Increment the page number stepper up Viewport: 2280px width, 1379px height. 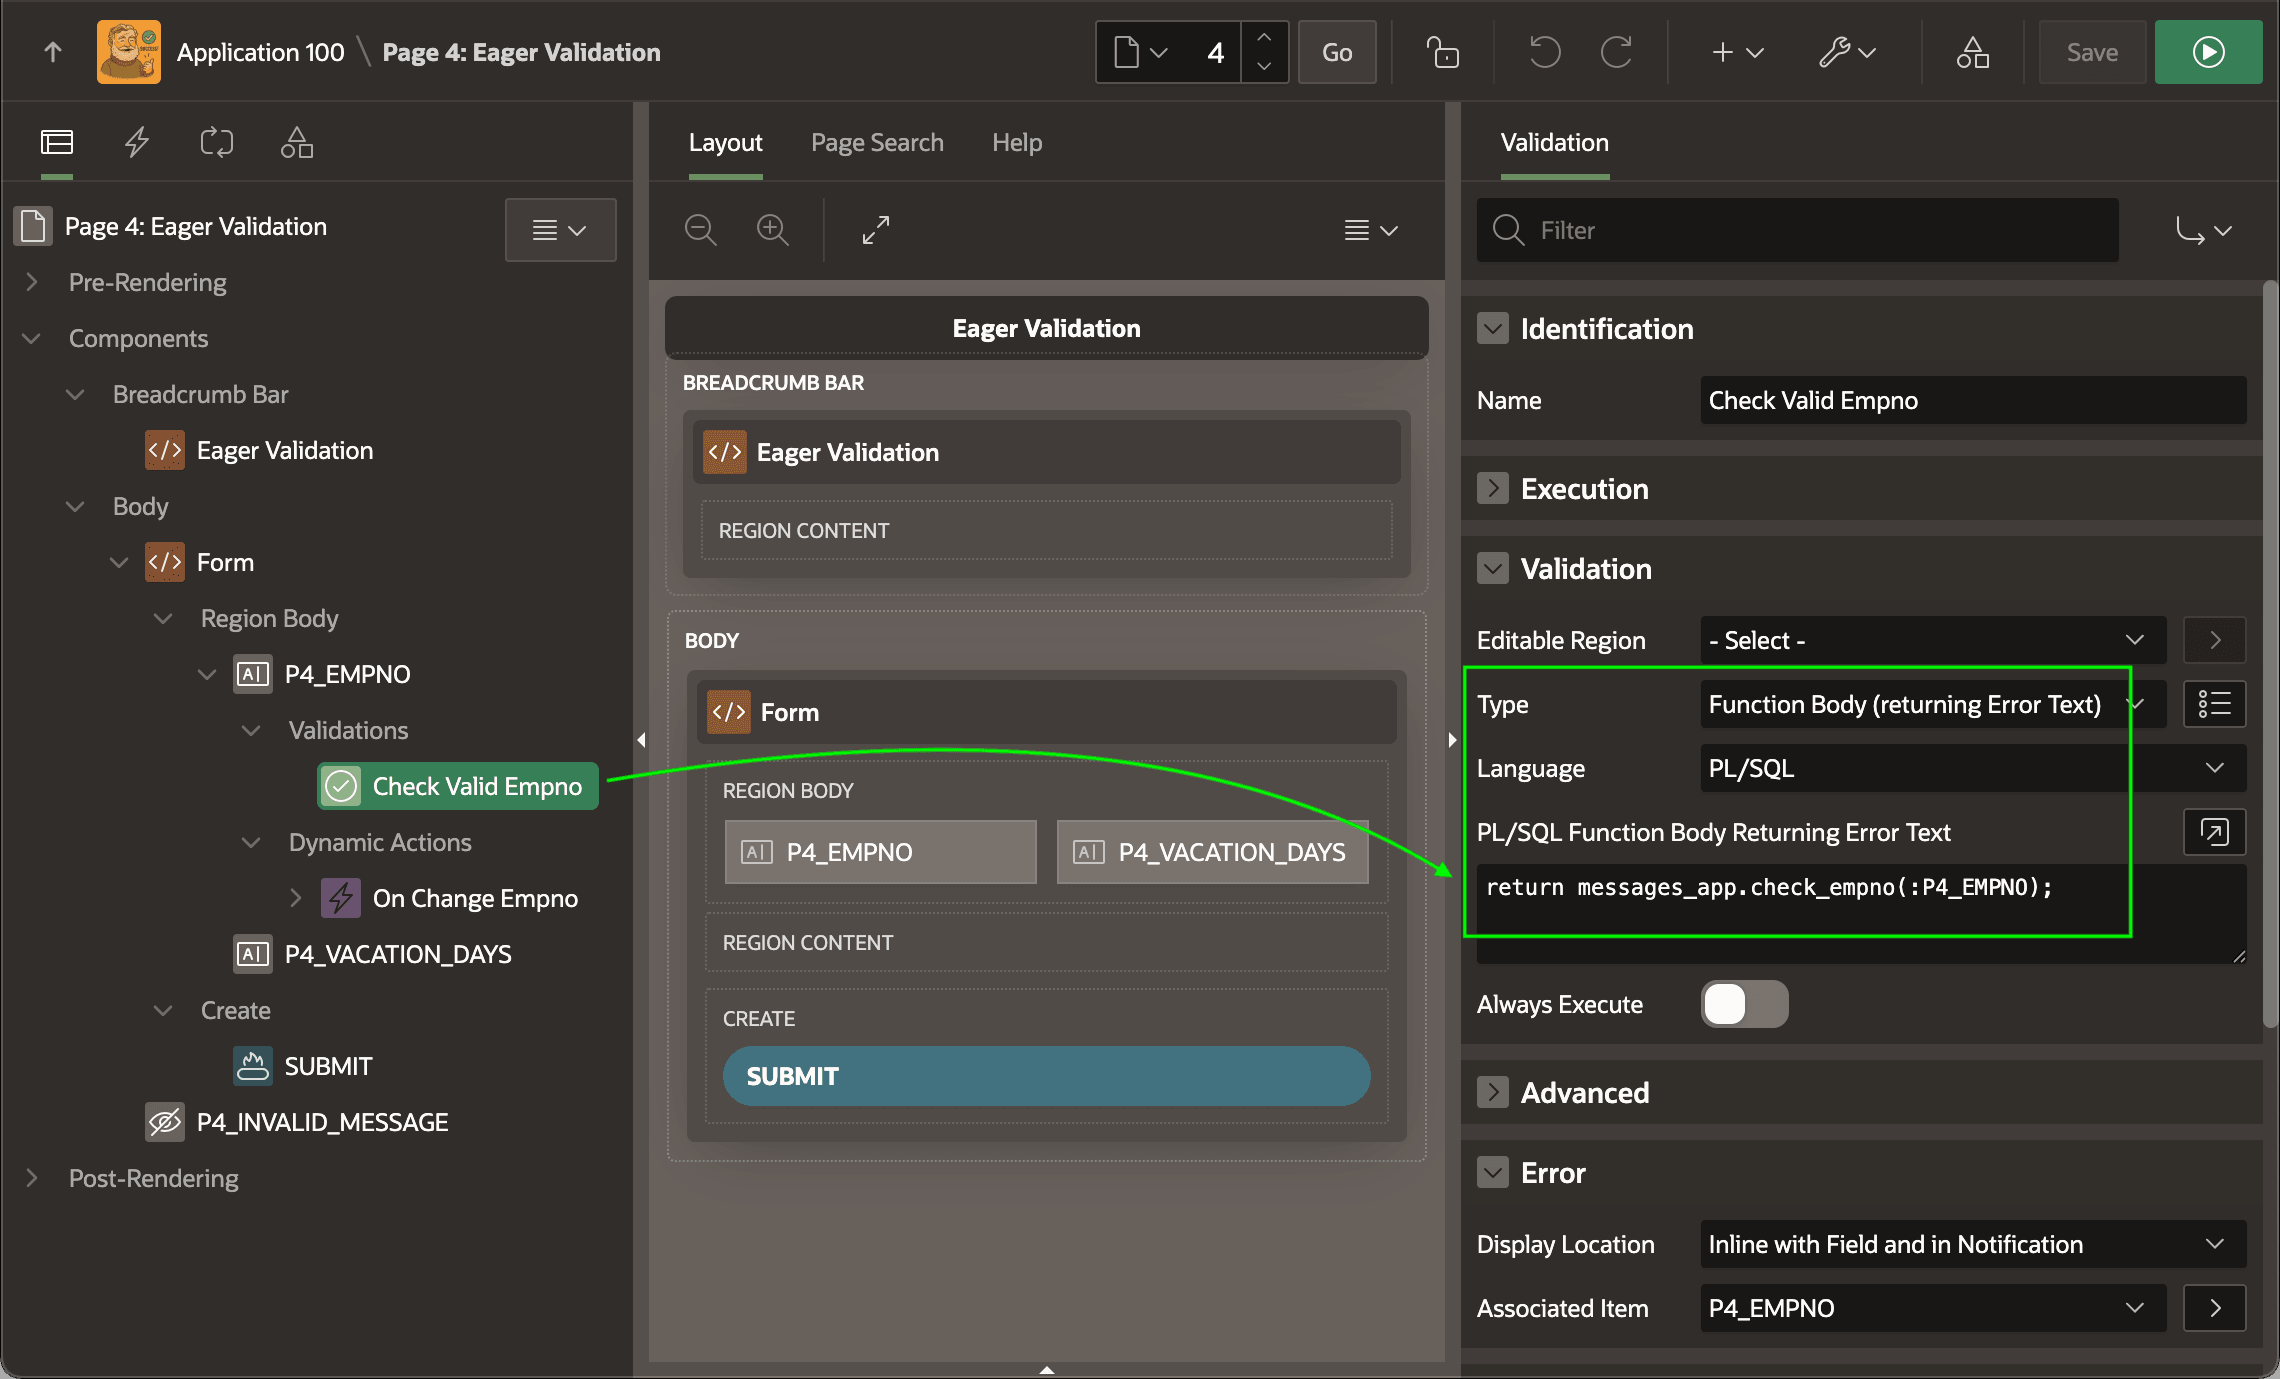[1264, 38]
